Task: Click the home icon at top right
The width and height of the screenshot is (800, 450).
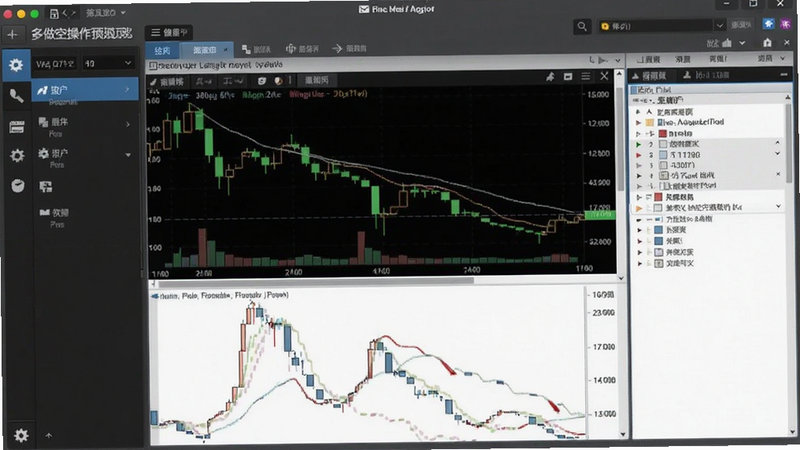Action: click(x=767, y=43)
